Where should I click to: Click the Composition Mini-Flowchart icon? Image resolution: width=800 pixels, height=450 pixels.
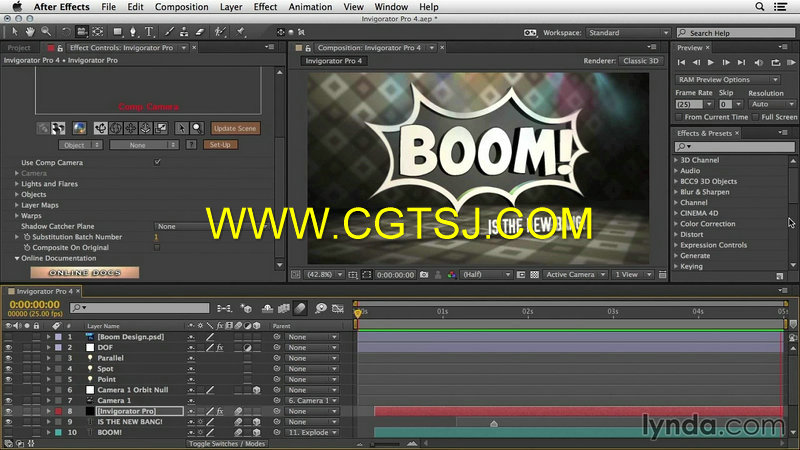coord(224,308)
